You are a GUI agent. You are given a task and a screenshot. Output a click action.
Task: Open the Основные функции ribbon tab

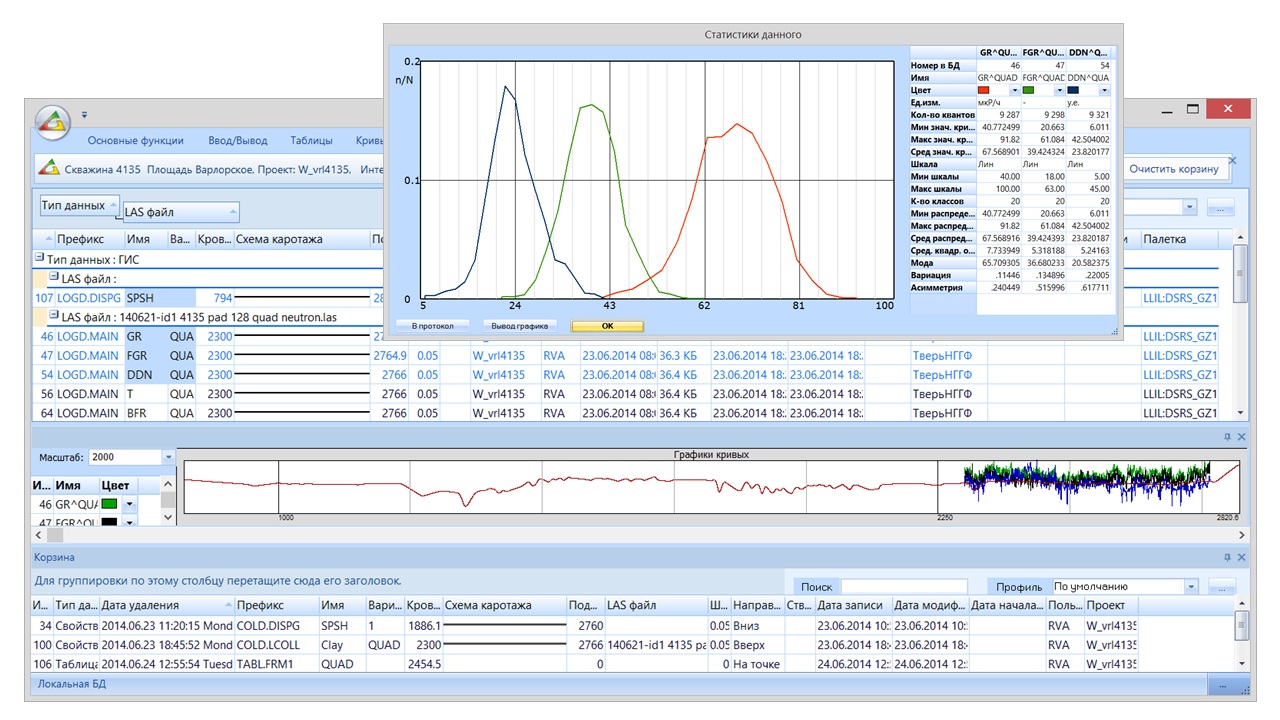coord(135,141)
